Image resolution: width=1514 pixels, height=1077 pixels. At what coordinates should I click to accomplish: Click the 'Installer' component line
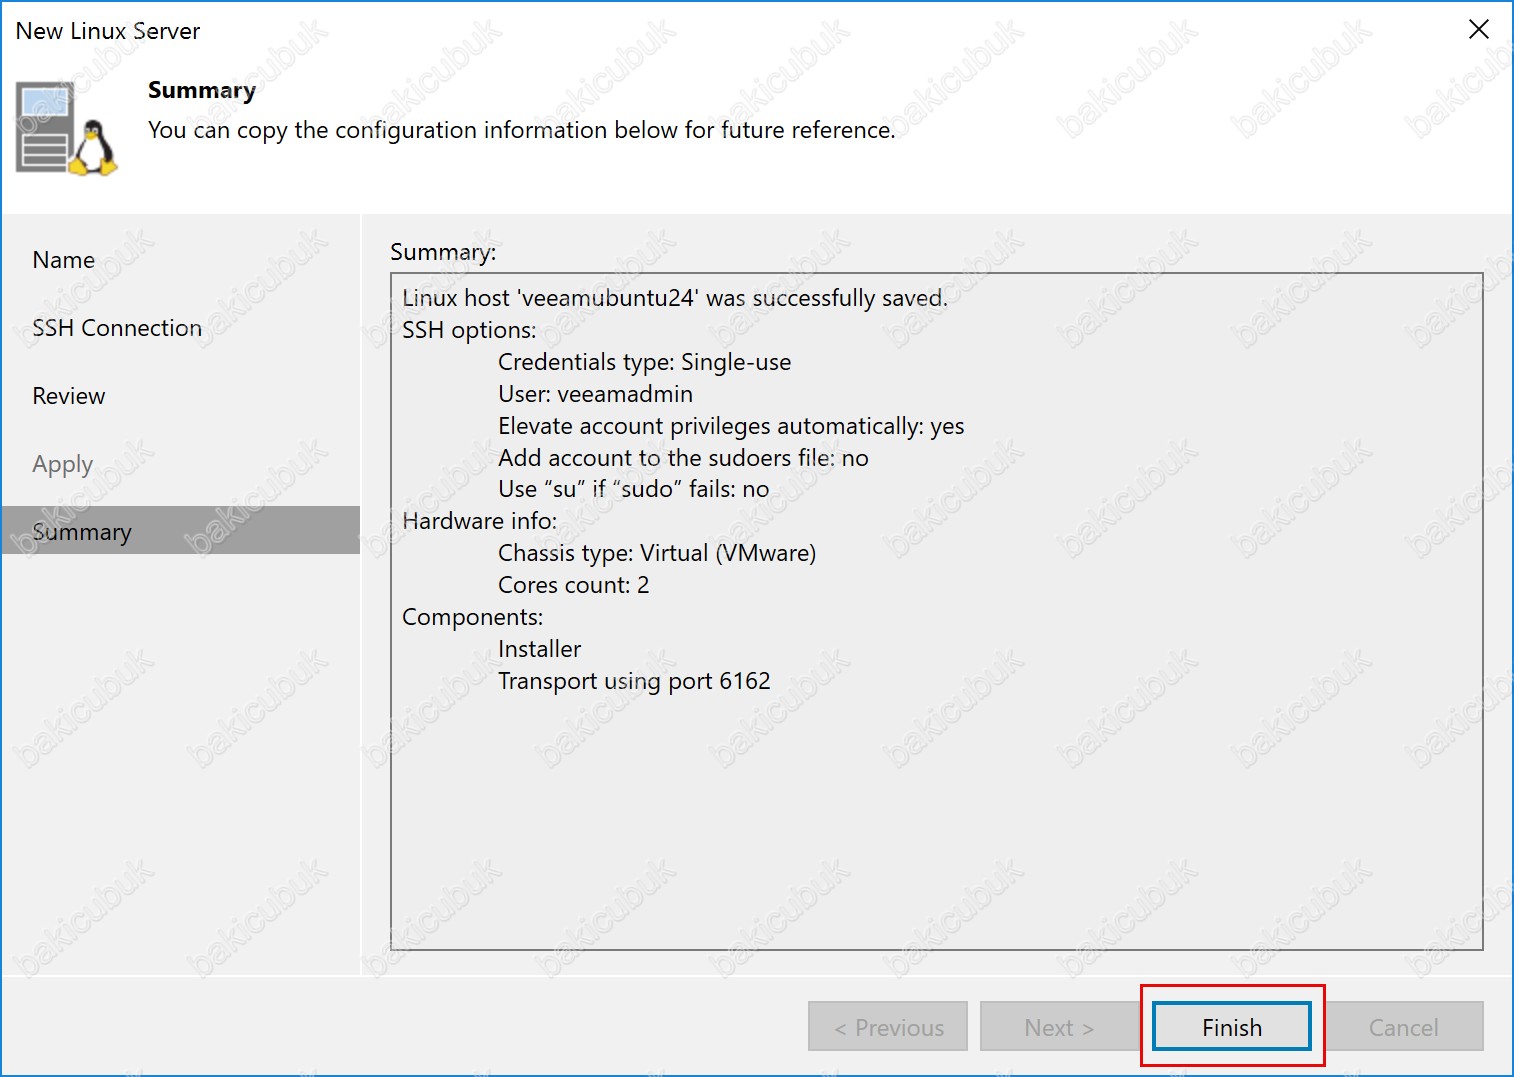pyautogui.click(x=540, y=649)
